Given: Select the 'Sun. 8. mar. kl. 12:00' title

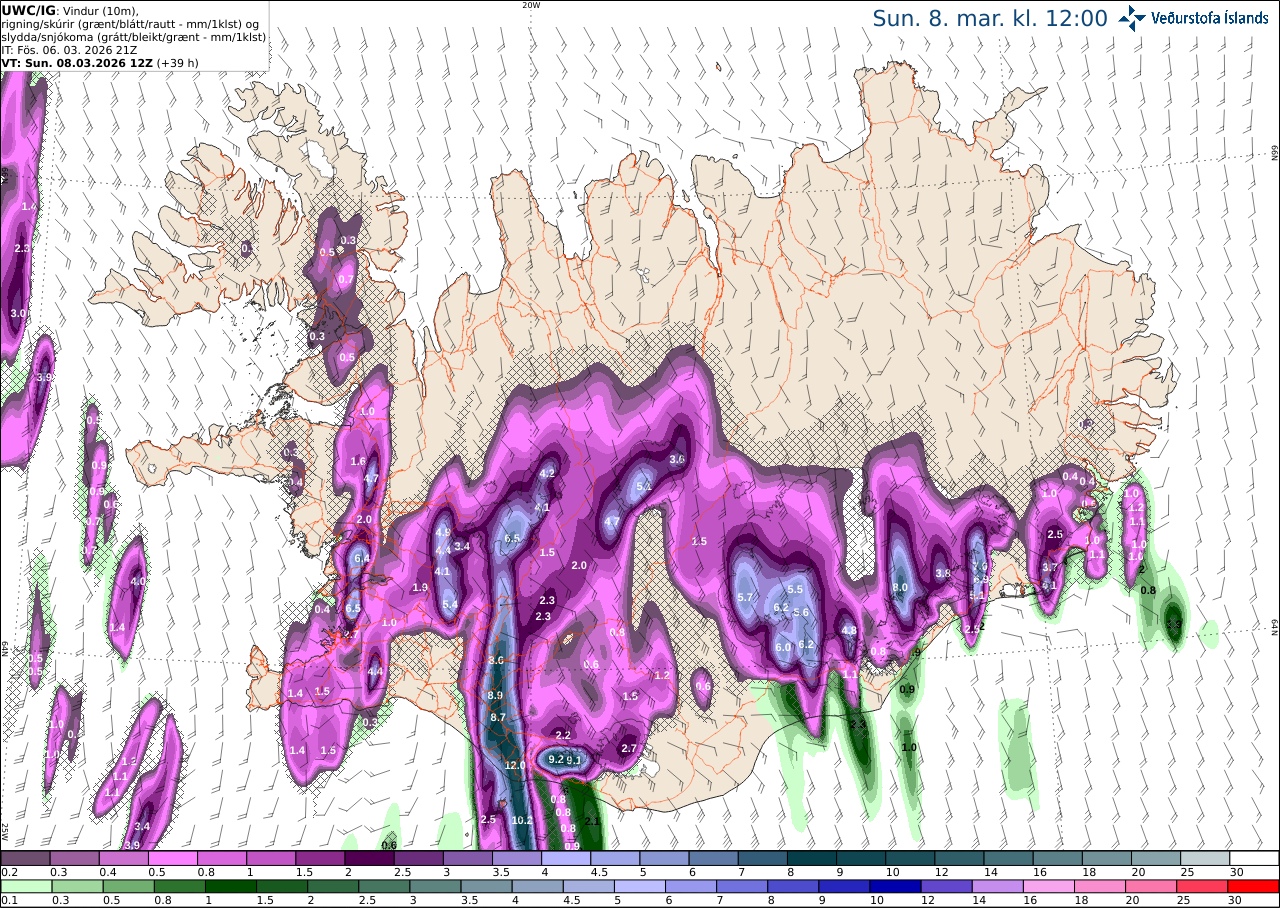Looking at the screenshot, I should (989, 18).
